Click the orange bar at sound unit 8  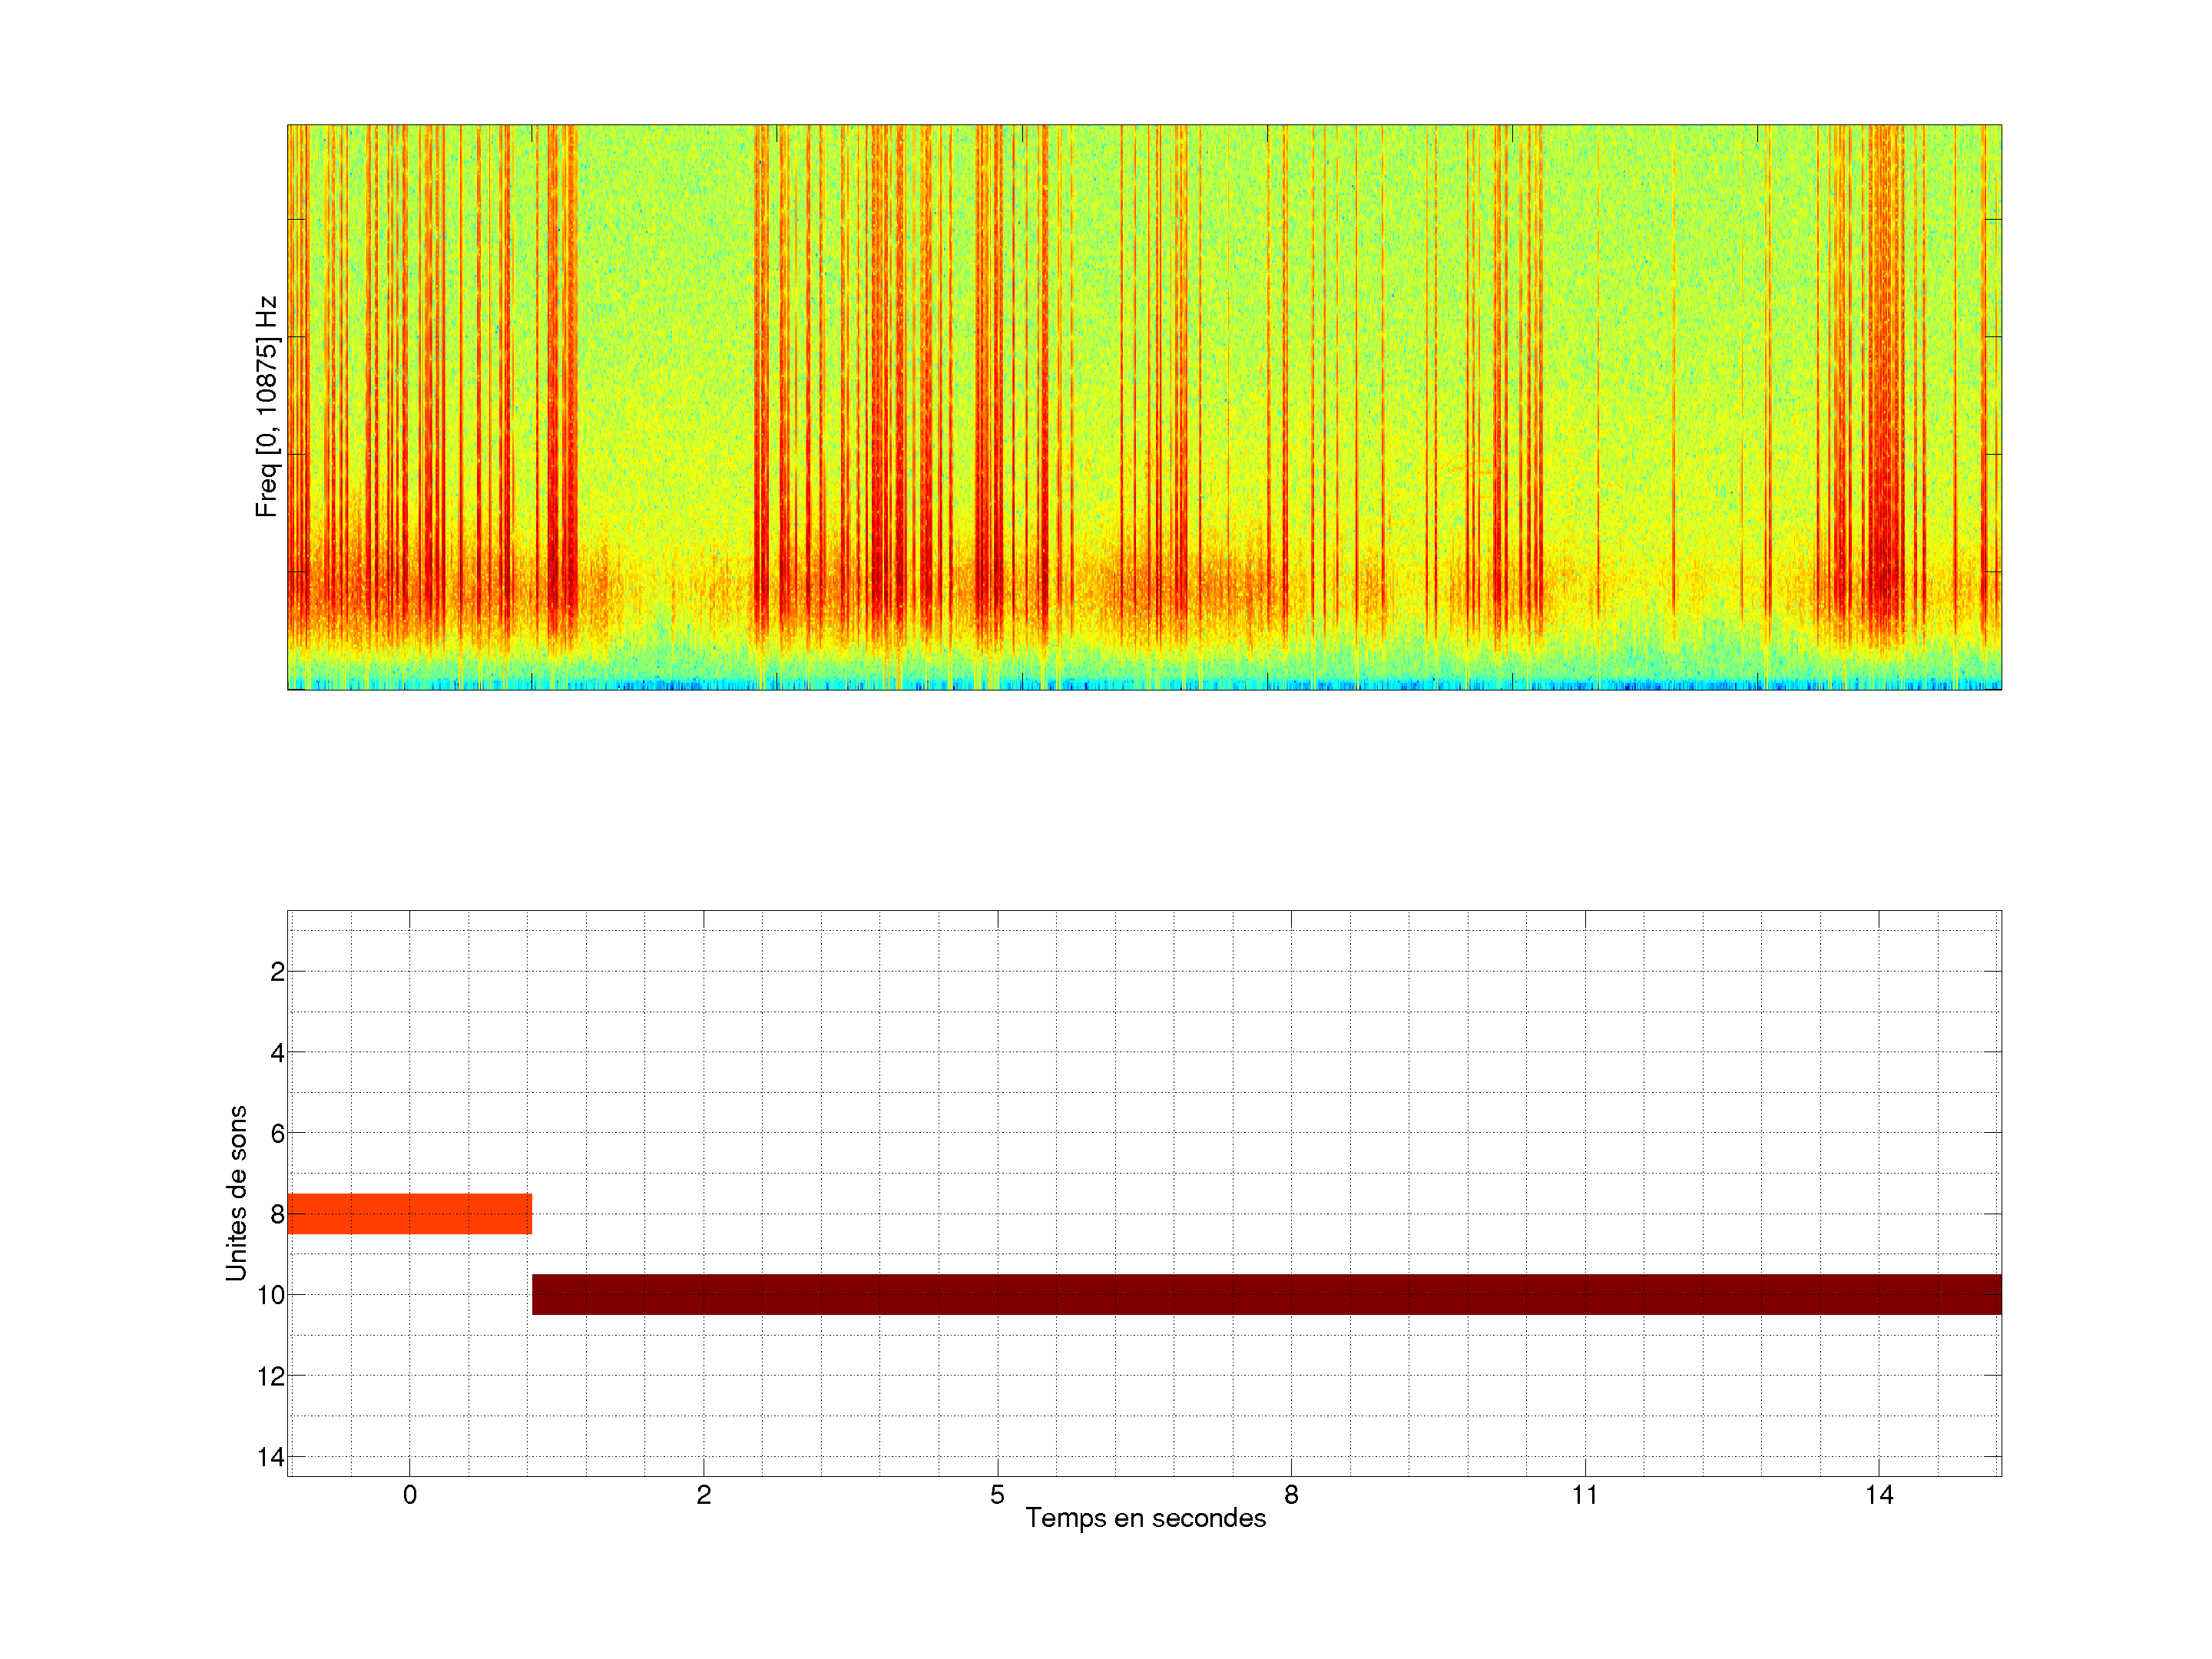click(409, 1213)
